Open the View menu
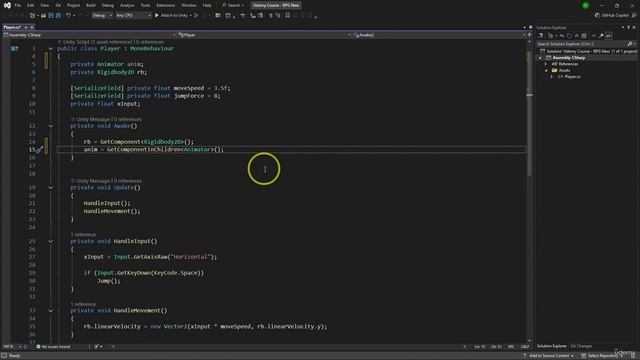Image resolution: width=640 pixels, height=360 pixels. 44,5
